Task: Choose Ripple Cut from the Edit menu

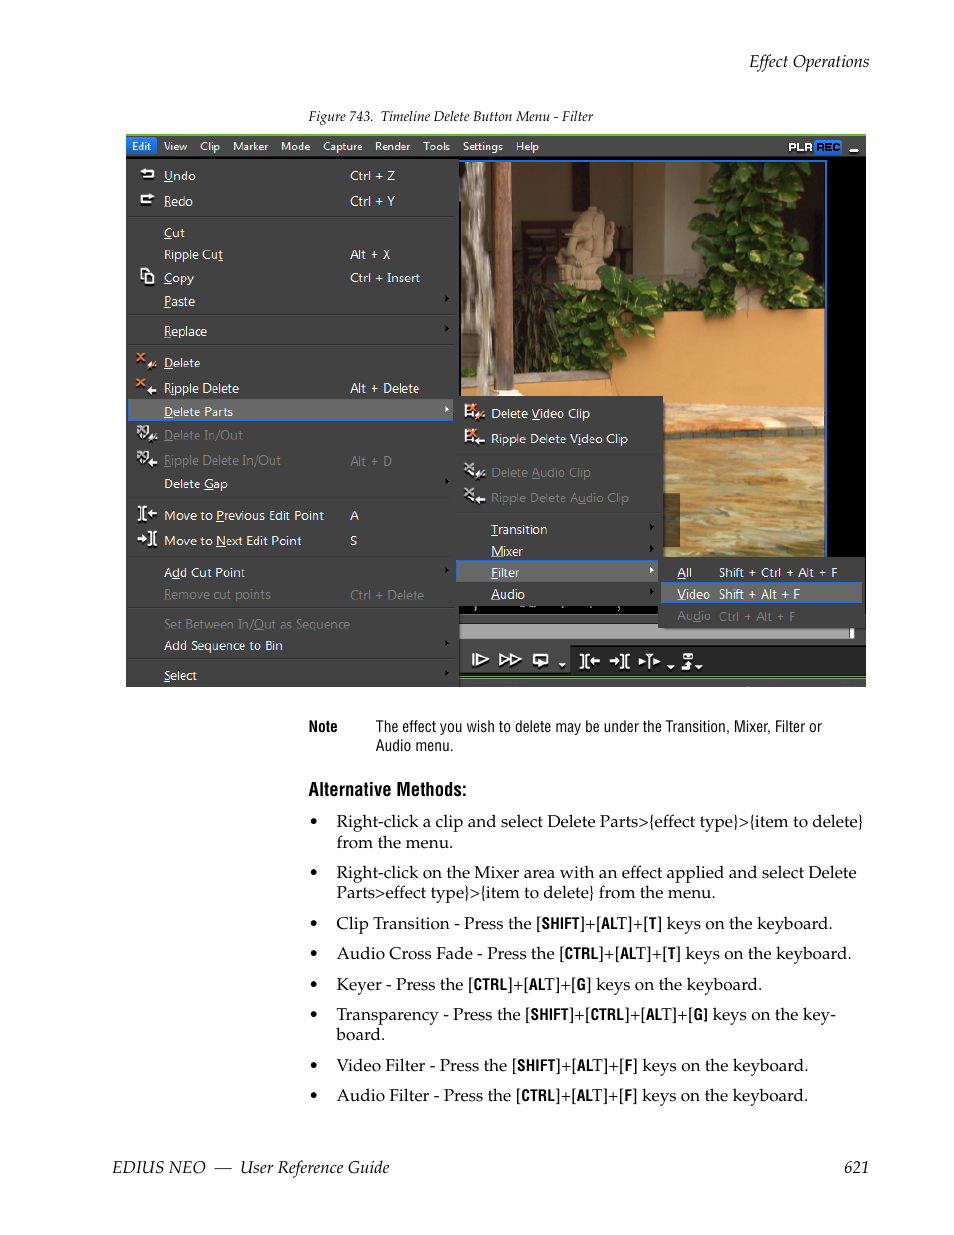Action: click(193, 255)
